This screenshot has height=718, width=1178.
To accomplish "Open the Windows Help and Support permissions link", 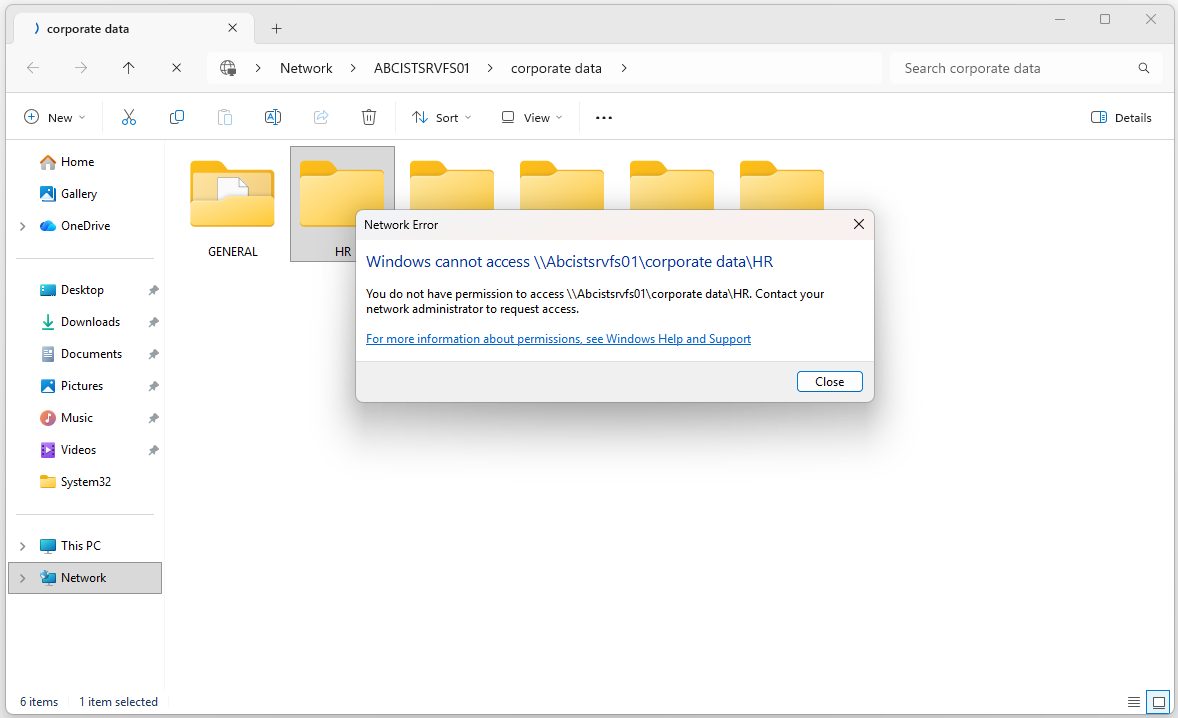I will [x=558, y=339].
